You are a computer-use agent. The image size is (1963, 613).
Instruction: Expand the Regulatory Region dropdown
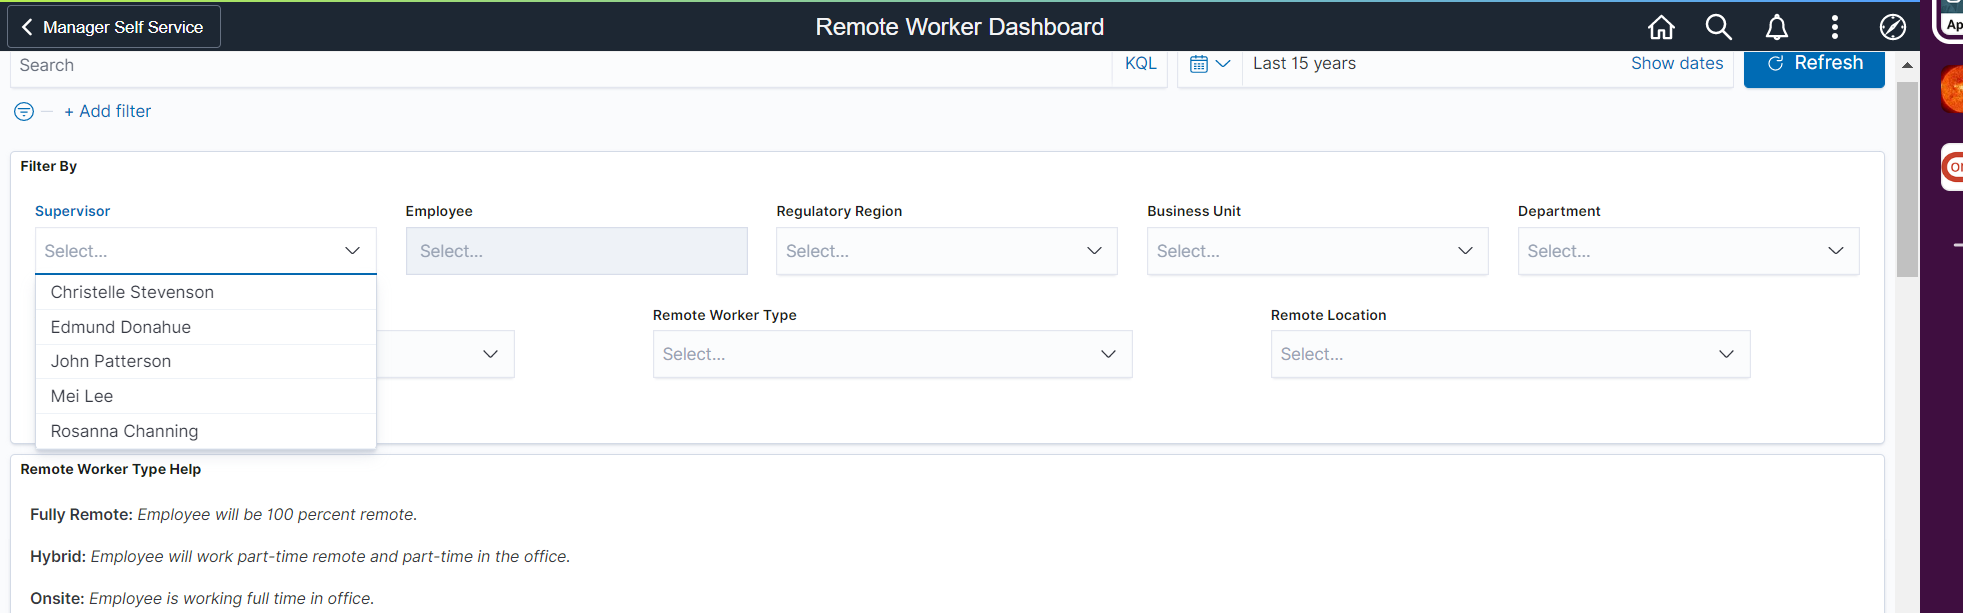tap(946, 251)
